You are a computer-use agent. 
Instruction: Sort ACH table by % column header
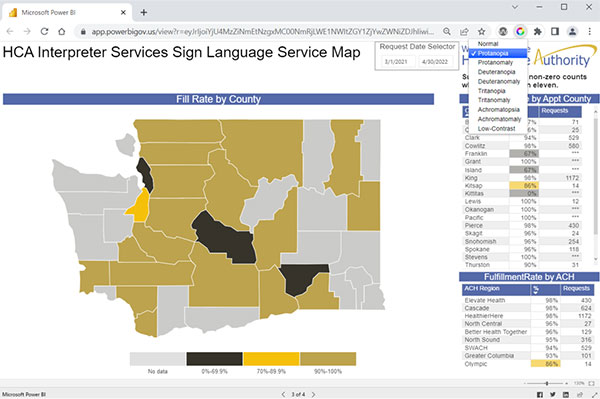pyautogui.click(x=545, y=289)
